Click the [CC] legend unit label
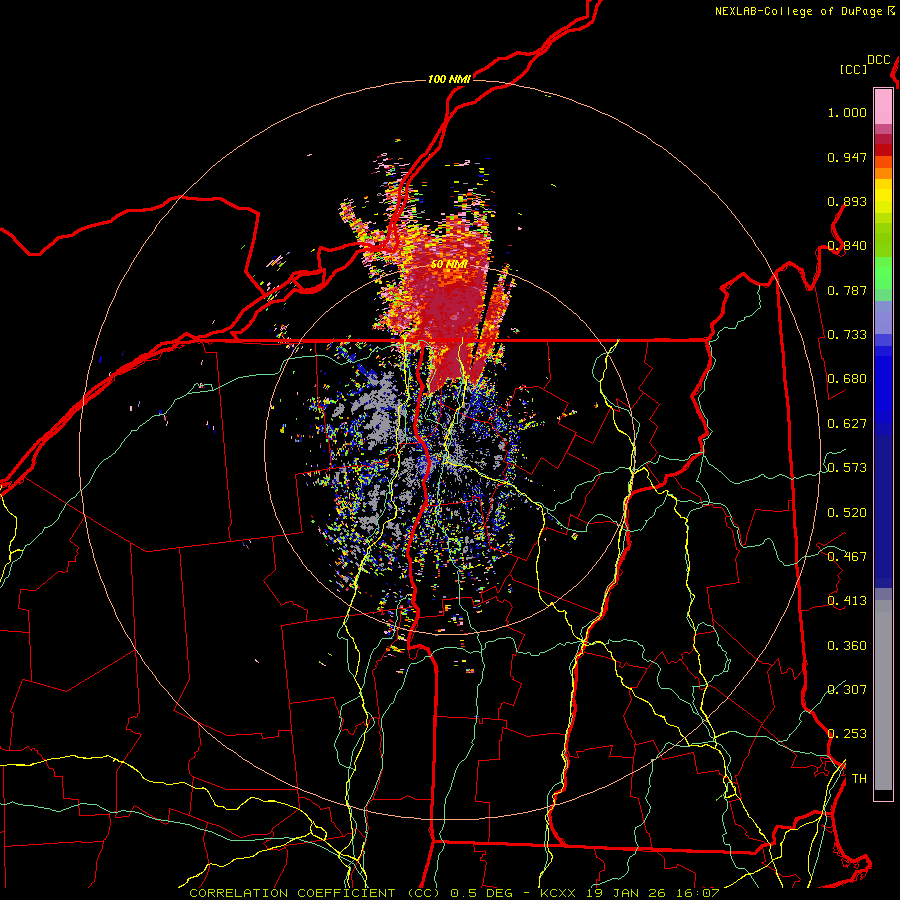The image size is (900, 900). 853,69
